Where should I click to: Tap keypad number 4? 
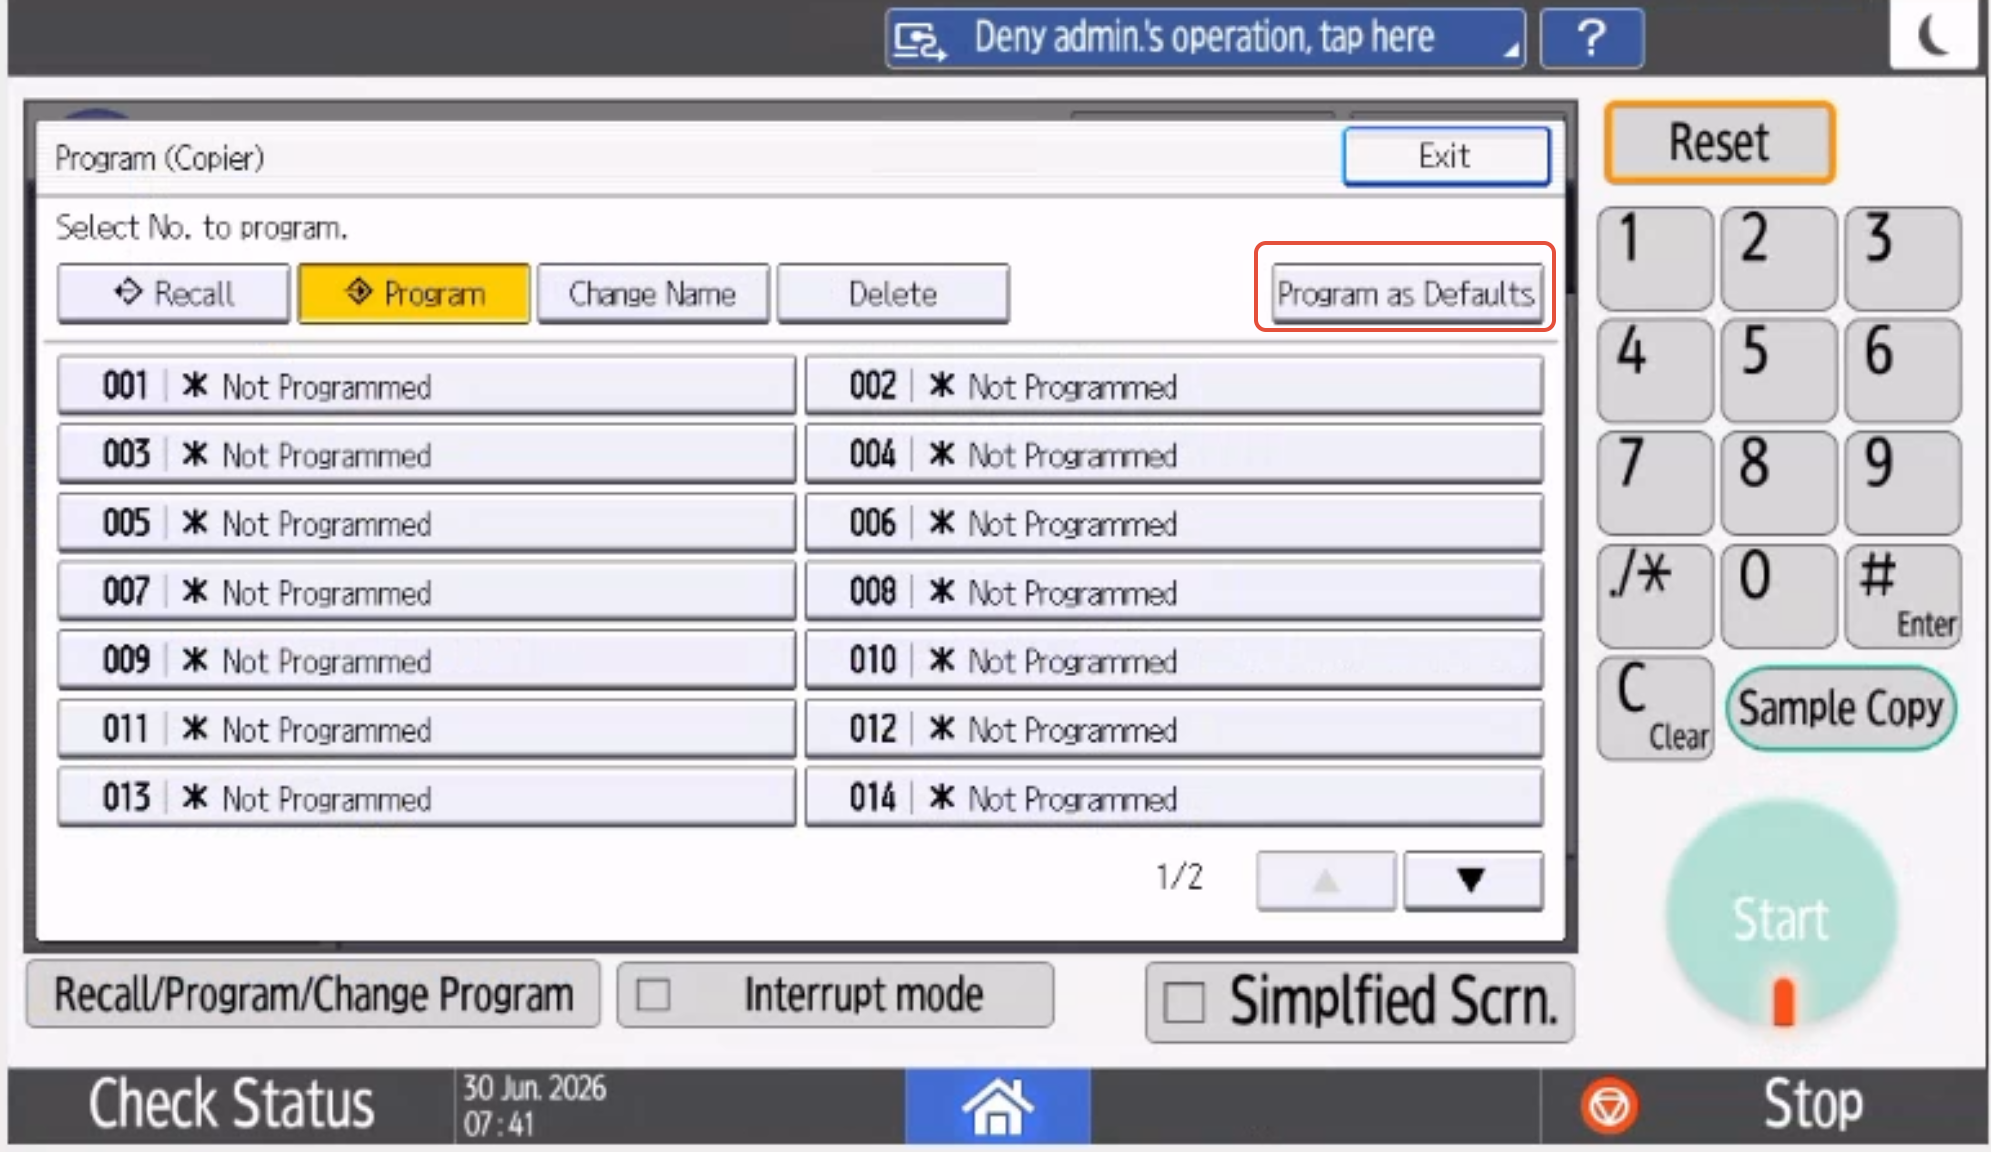(x=1655, y=371)
